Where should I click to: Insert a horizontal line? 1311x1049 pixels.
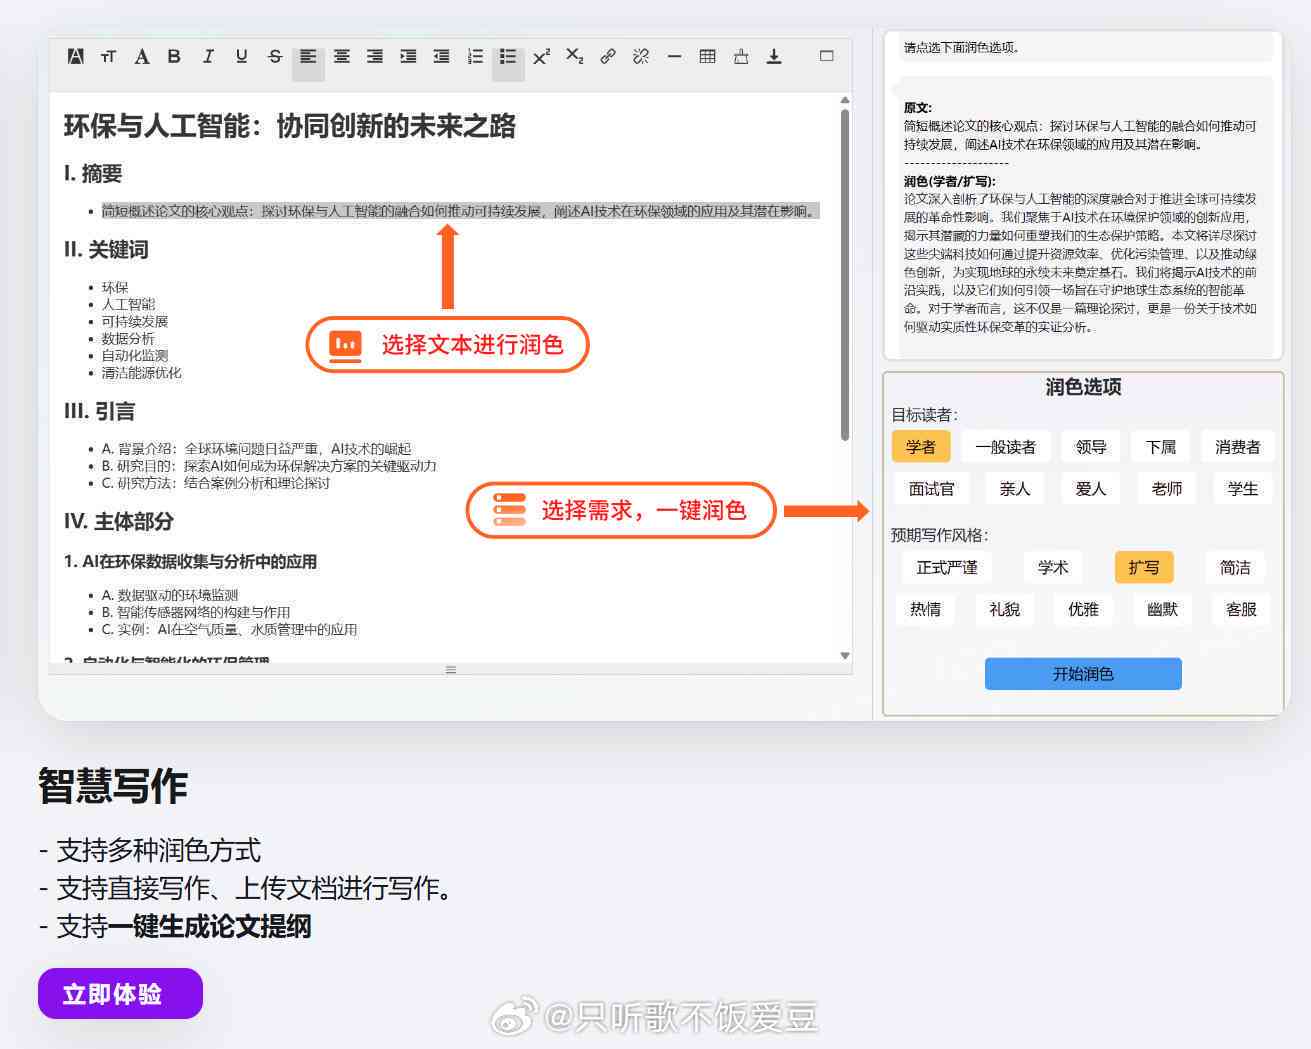(674, 57)
